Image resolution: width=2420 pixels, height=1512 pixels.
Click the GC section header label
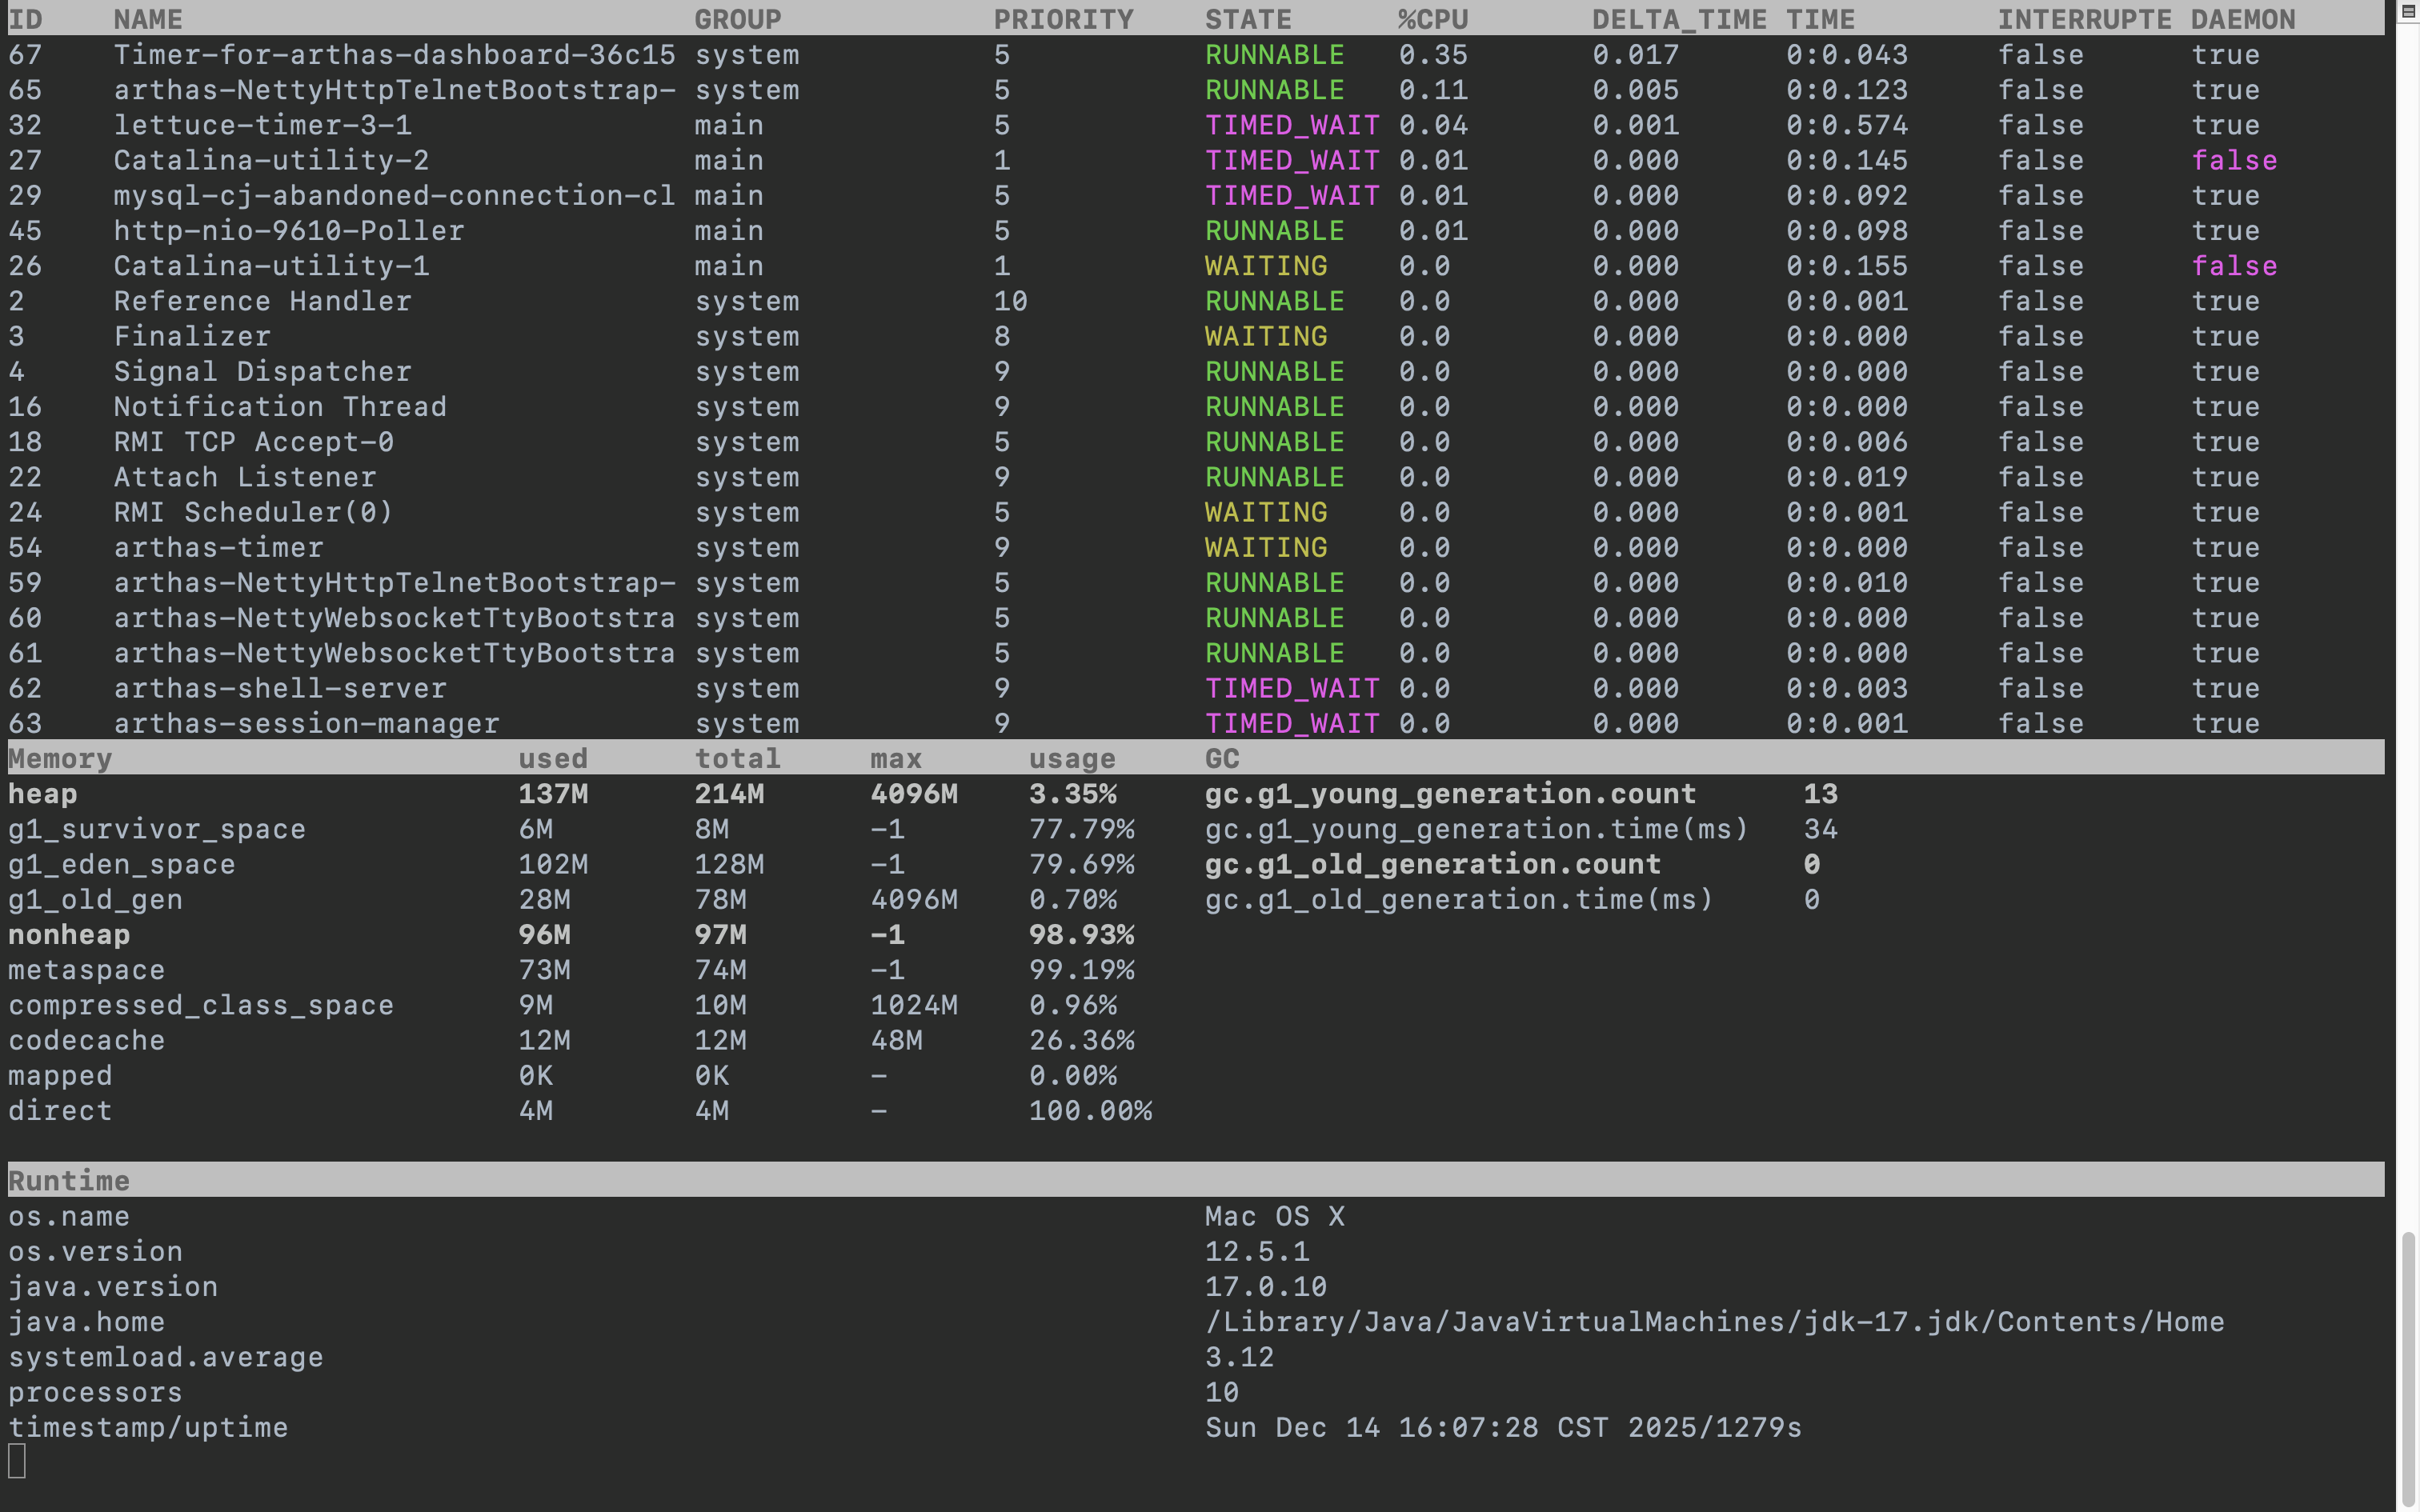coord(1222,758)
